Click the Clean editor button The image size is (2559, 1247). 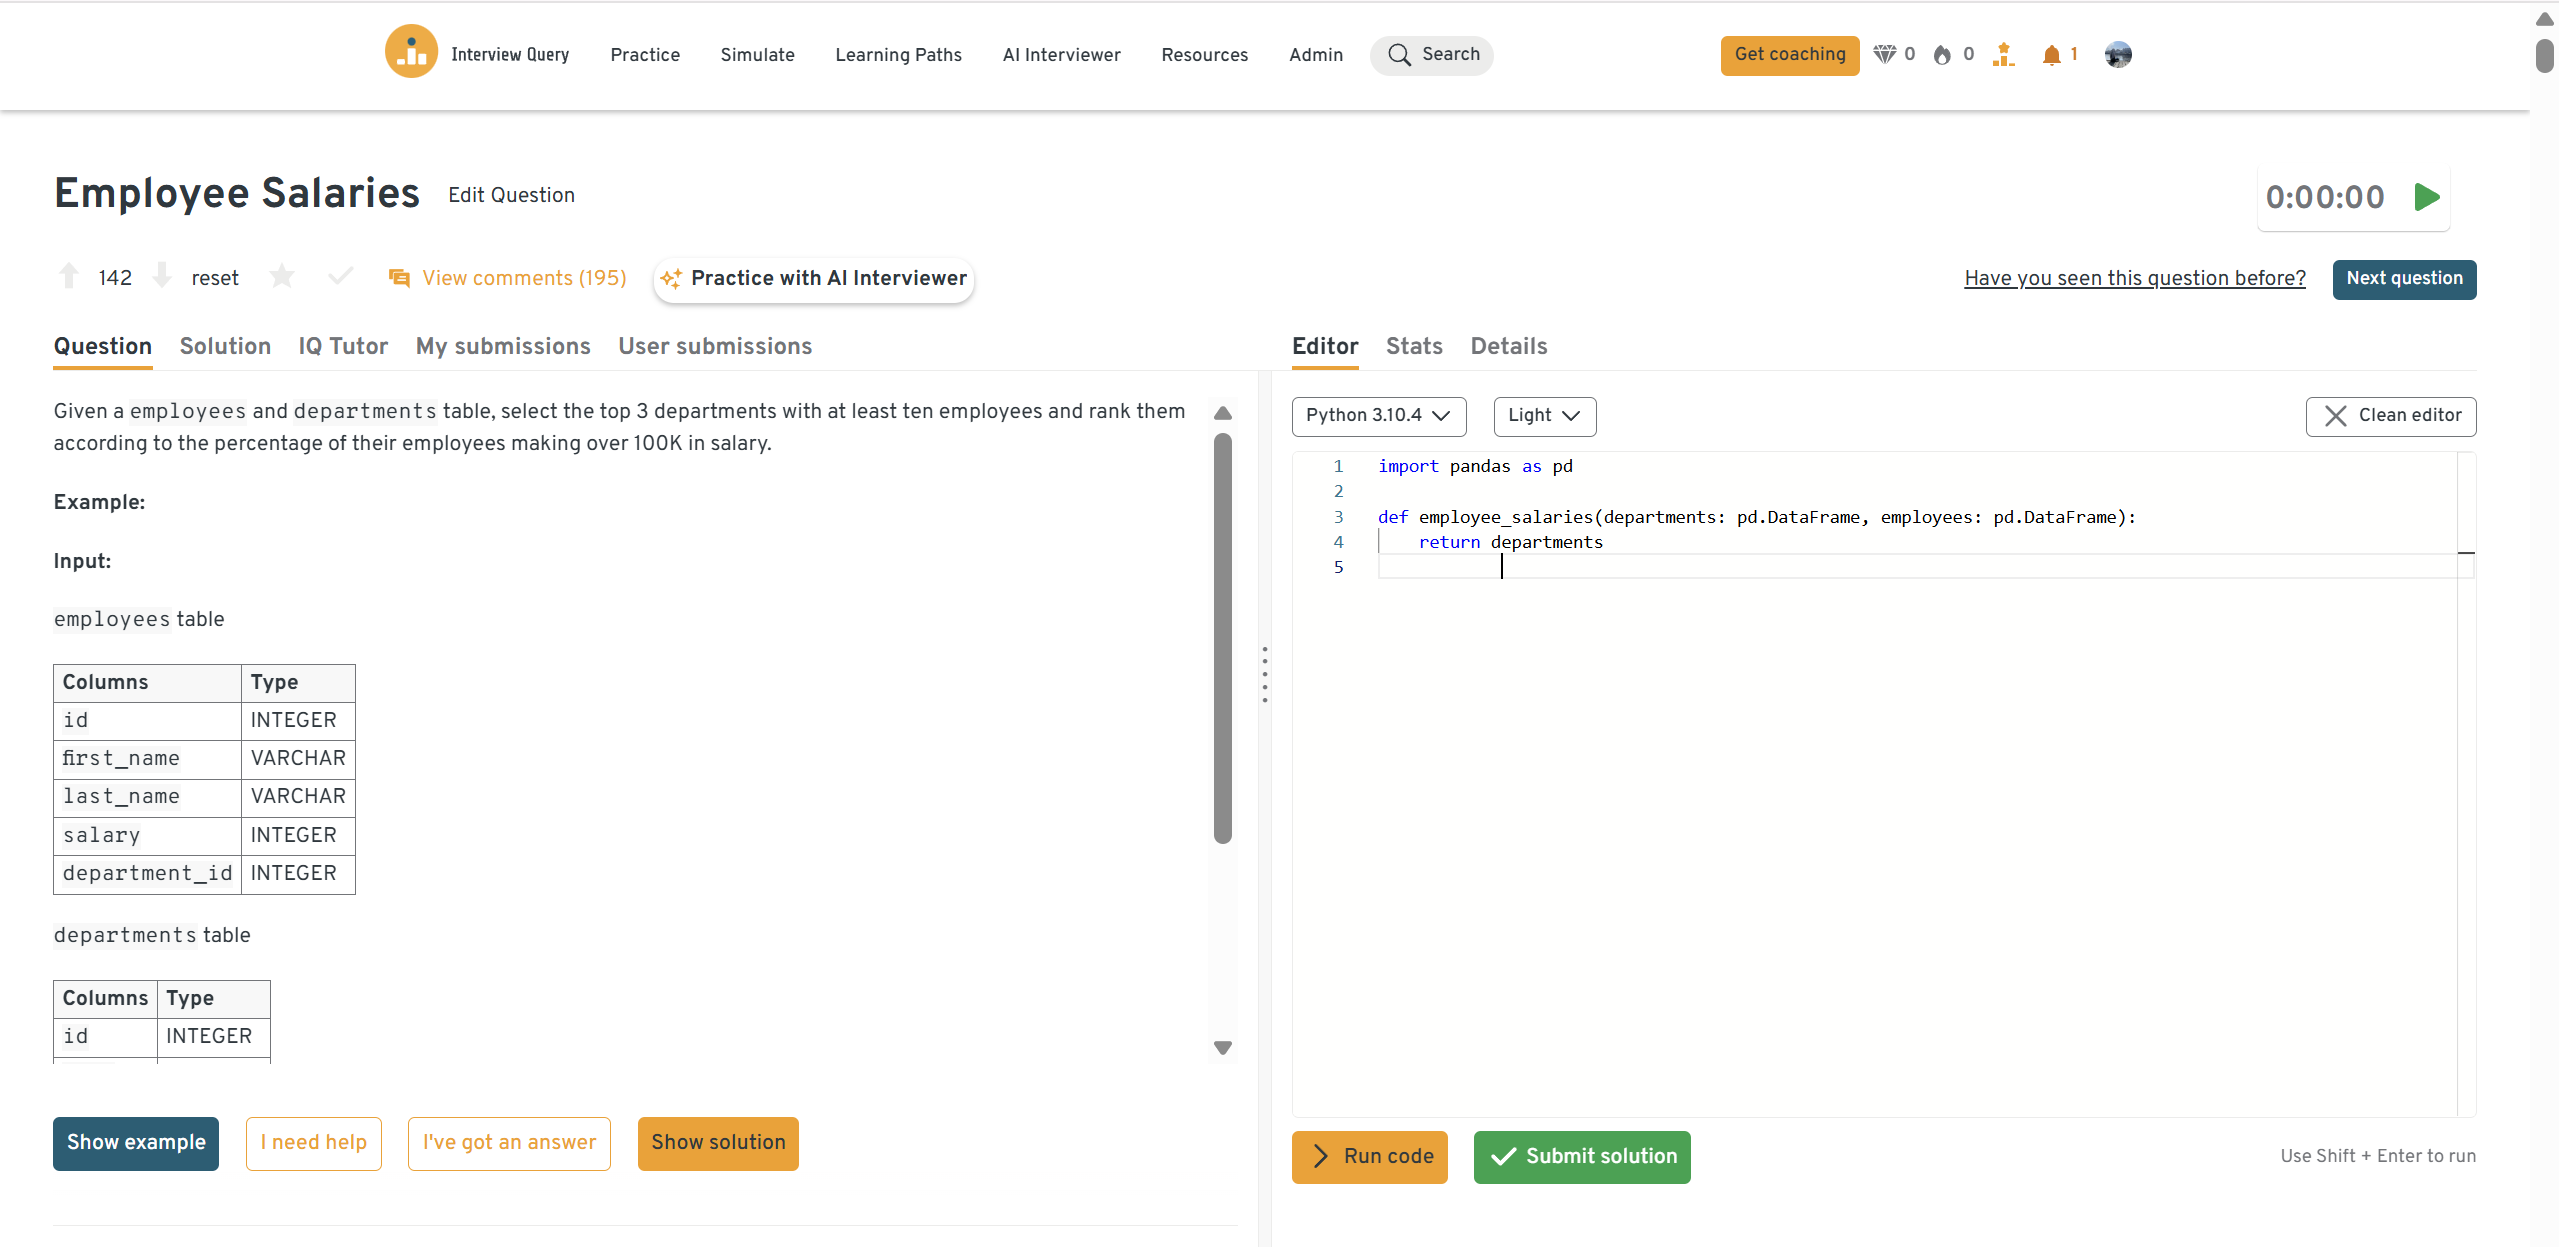(x=2390, y=416)
